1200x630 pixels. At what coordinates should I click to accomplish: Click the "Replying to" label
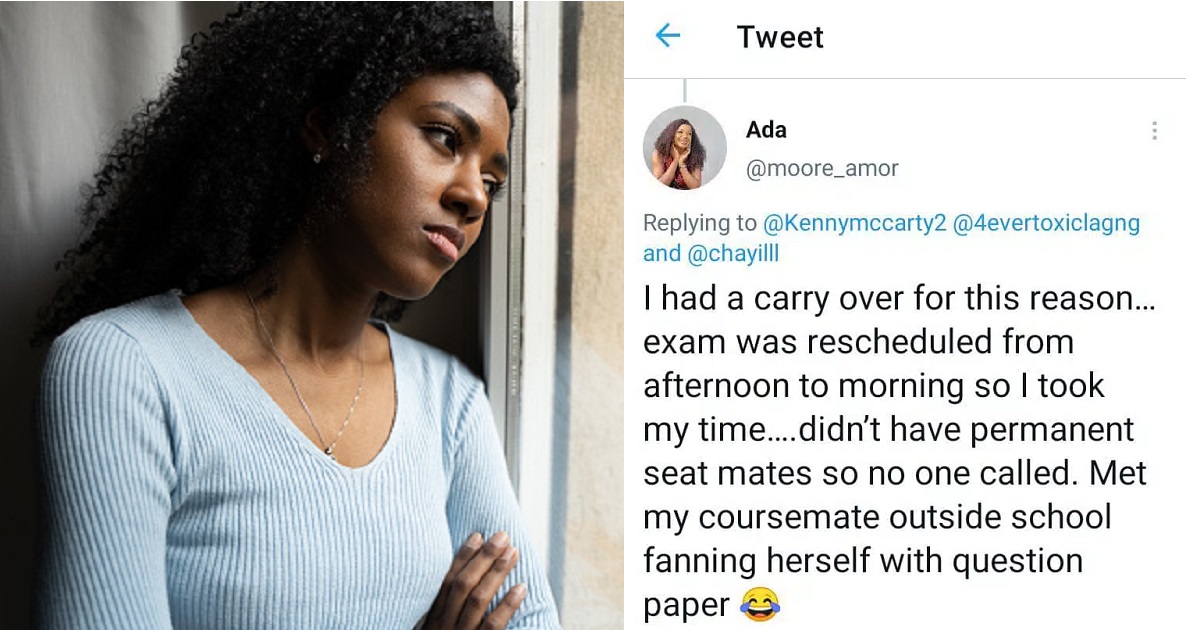point(700,223)
